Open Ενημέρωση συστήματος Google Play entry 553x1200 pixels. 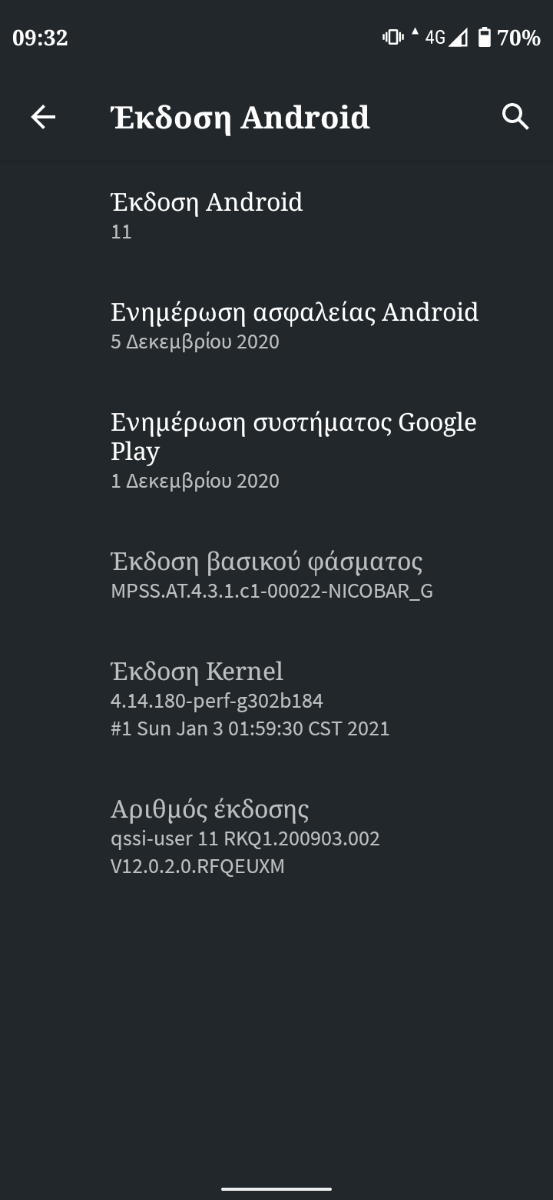tap(276, 450)
